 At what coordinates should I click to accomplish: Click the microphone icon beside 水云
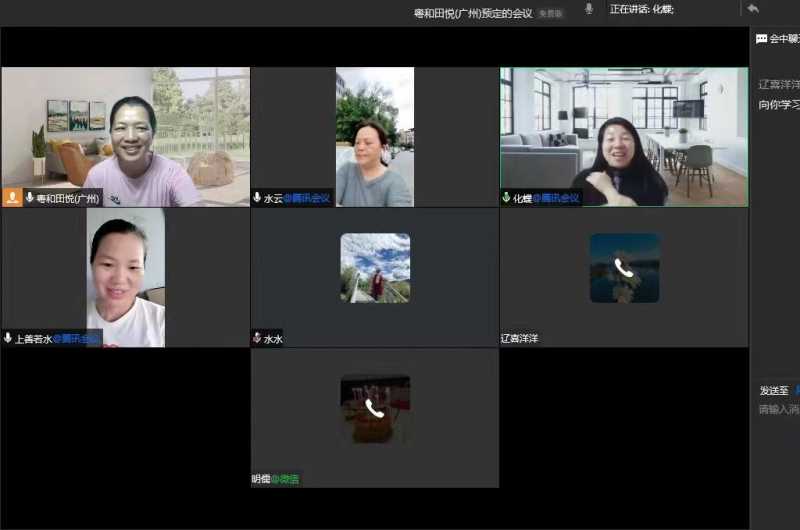click(258, 198)
